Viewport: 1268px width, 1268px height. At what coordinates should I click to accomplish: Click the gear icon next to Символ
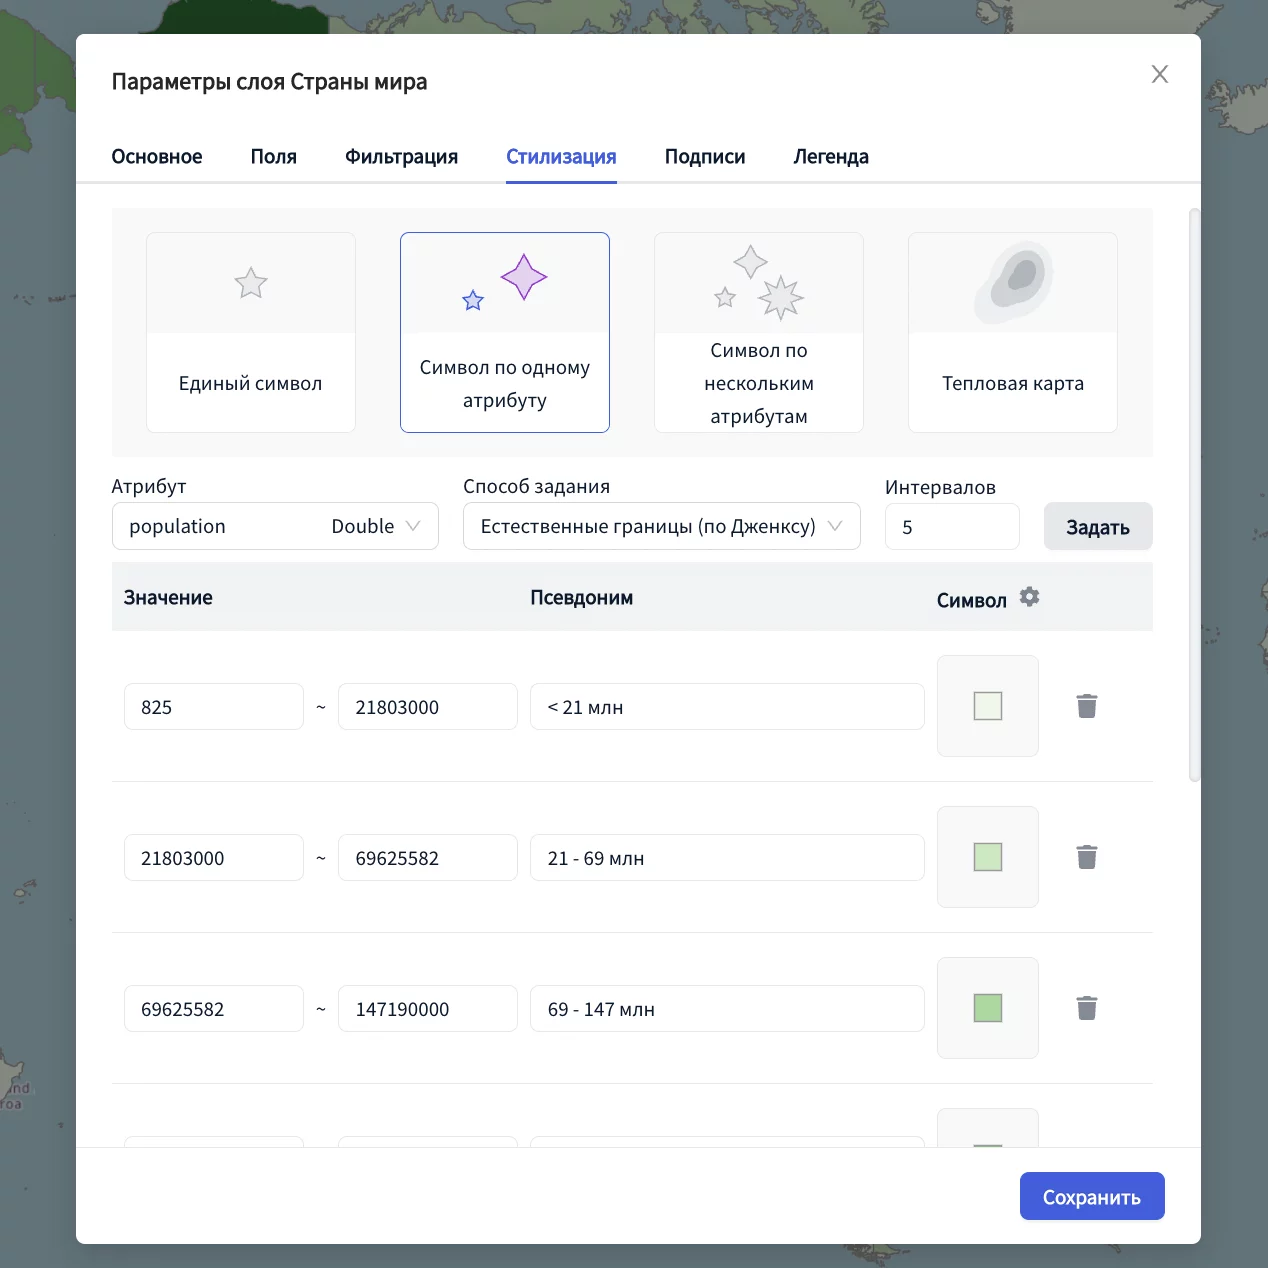[1029, 597]
